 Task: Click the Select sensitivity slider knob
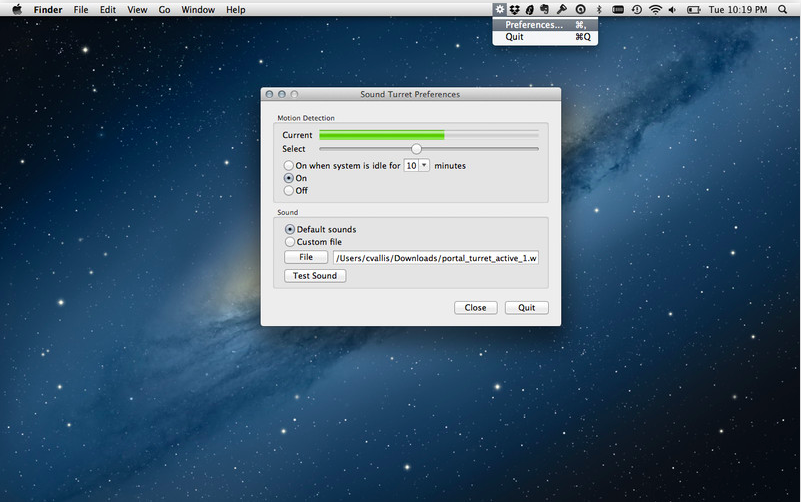coord(416,149)
